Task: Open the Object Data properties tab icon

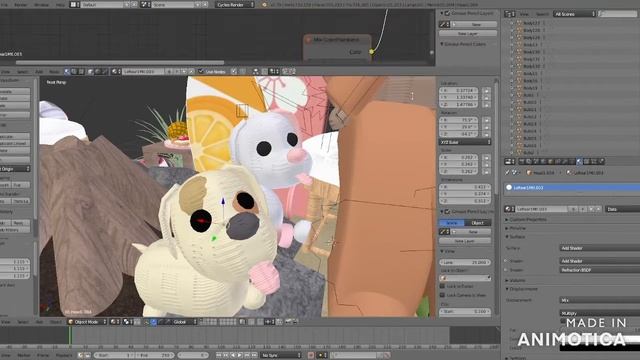Action: [x=572, y=161]
